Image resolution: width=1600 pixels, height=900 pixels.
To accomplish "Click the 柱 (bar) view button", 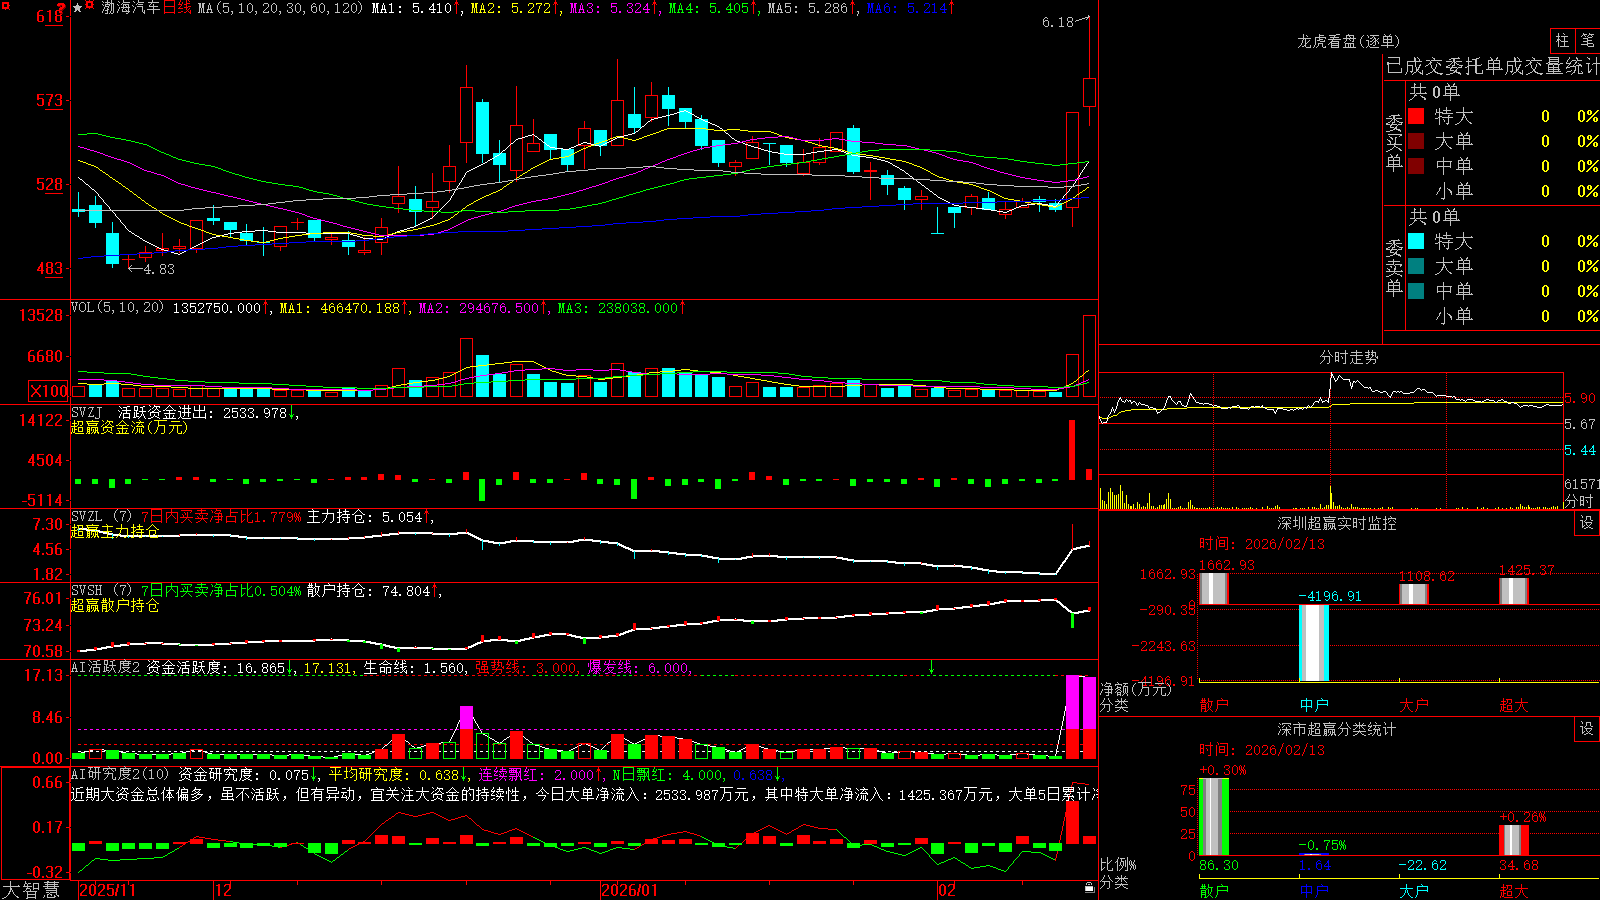I will click(1562, 41).
